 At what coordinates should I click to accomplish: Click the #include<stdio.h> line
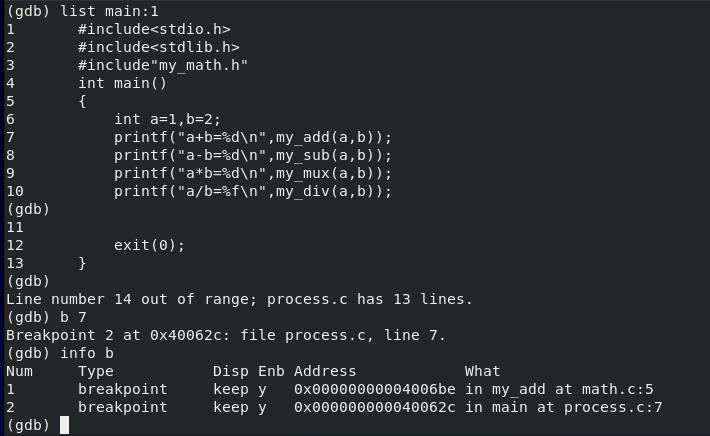154,29
